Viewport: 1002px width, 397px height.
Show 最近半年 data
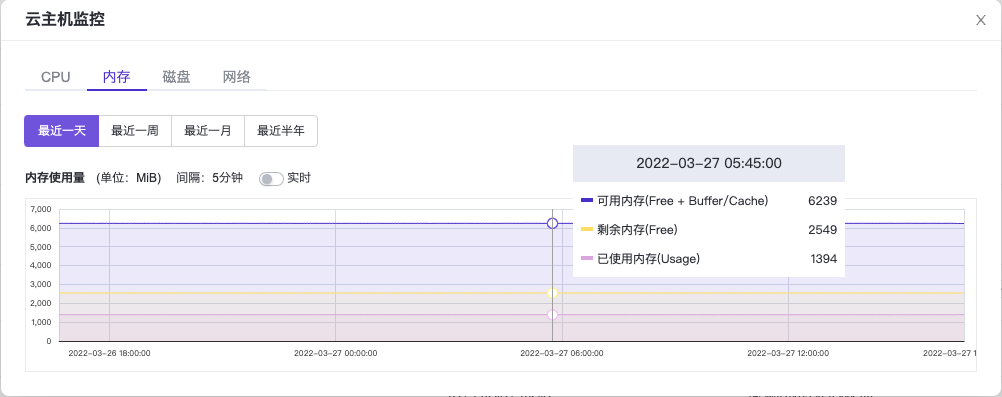(x=281, y=131)
